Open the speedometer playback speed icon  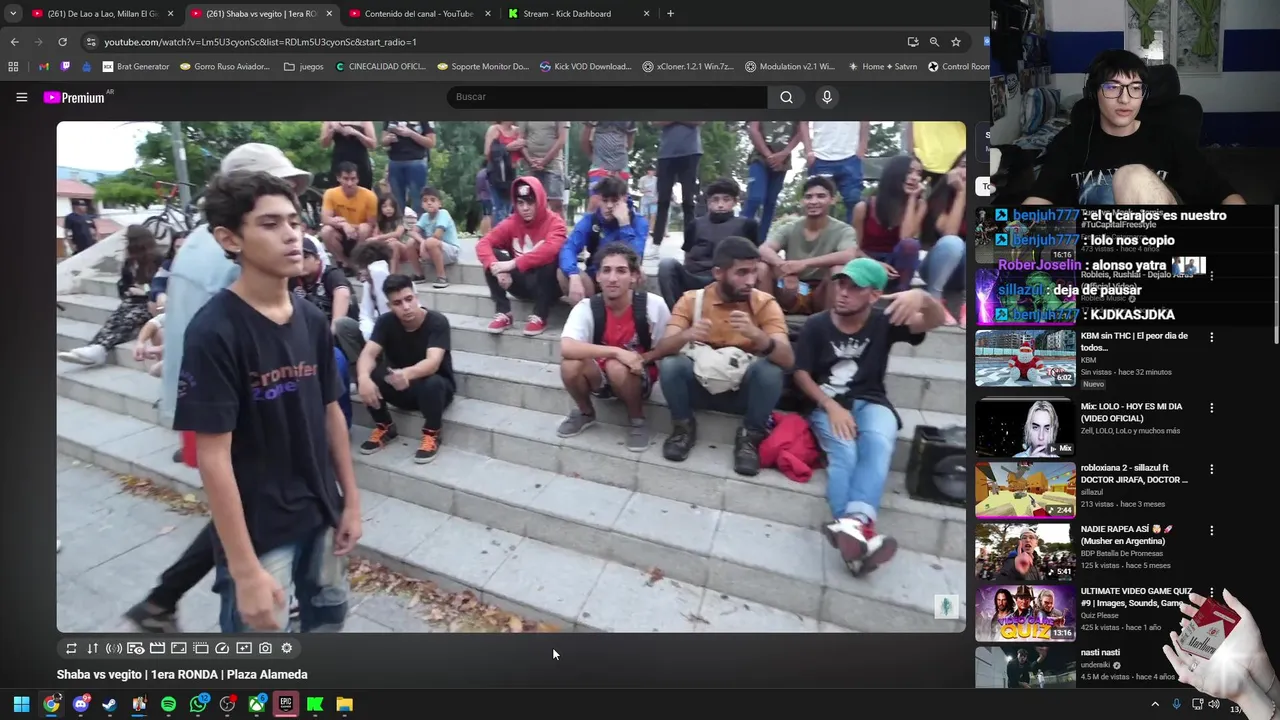coord(222,648)
